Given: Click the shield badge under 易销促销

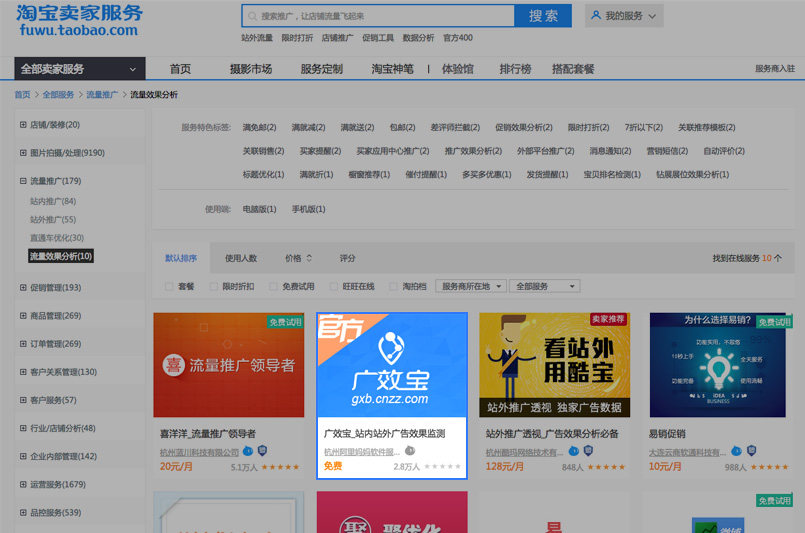Looking at the screenshot, I should (x=752, y=451).
